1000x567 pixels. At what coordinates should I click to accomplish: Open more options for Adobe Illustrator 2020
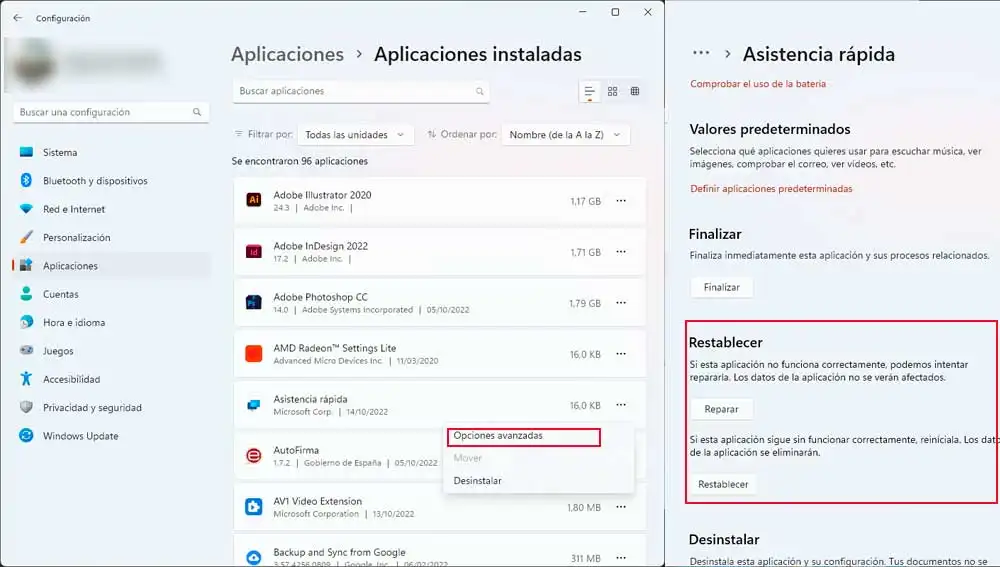[621, 201]
